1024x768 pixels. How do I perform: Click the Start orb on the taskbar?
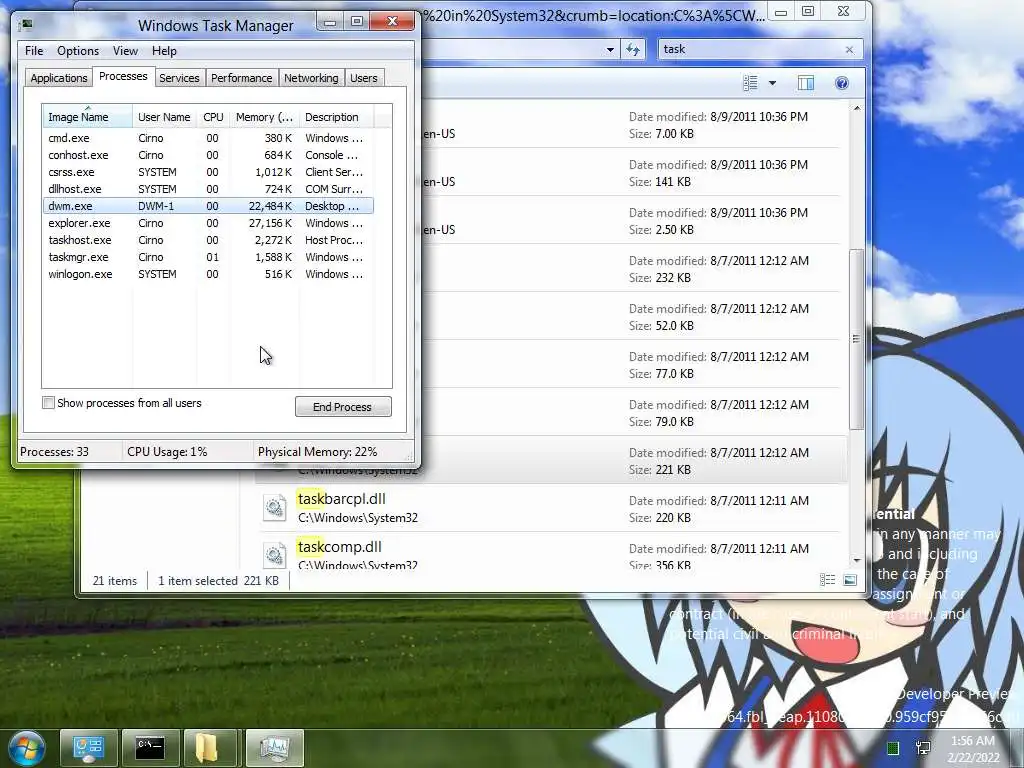[27, 748]
